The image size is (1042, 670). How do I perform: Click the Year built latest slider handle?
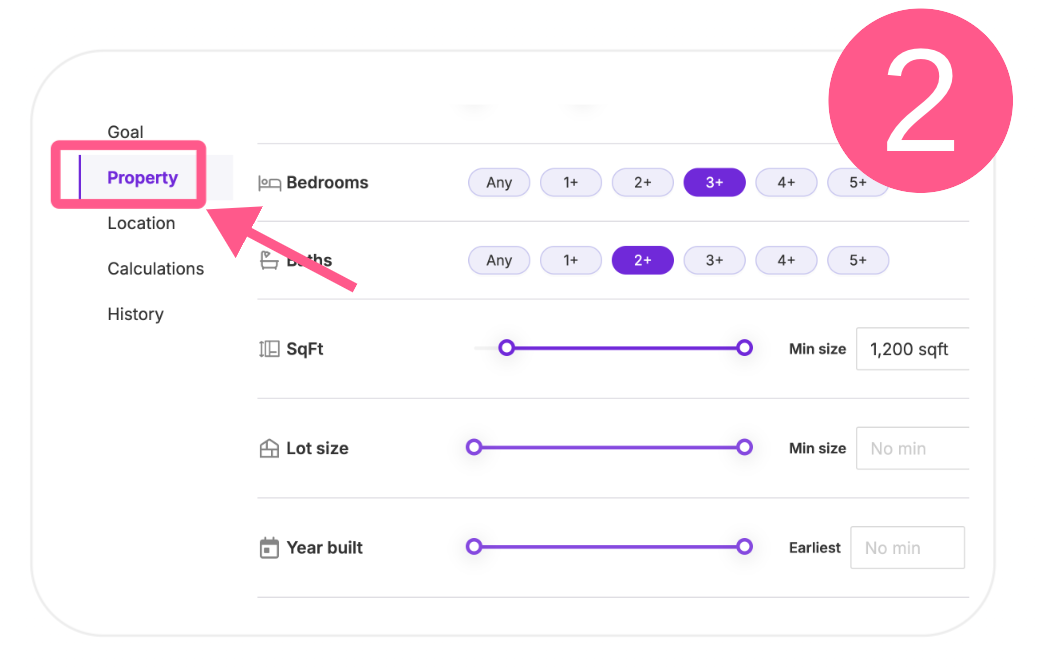coord(744,546)
